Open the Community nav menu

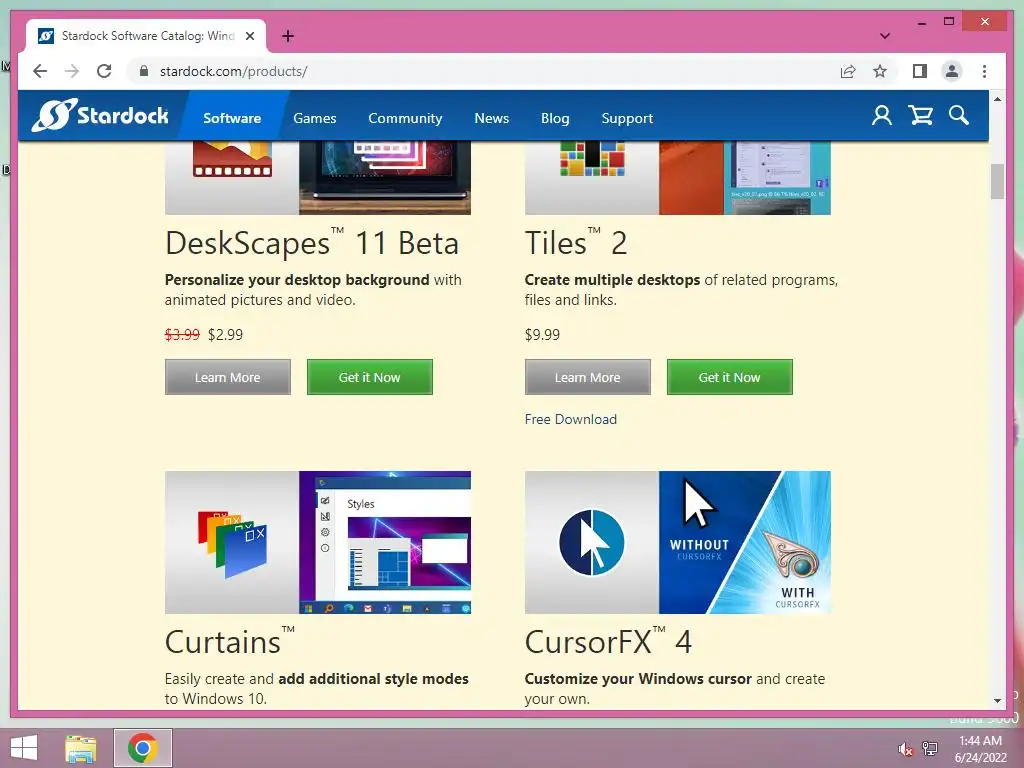click(x=405, y=118)
